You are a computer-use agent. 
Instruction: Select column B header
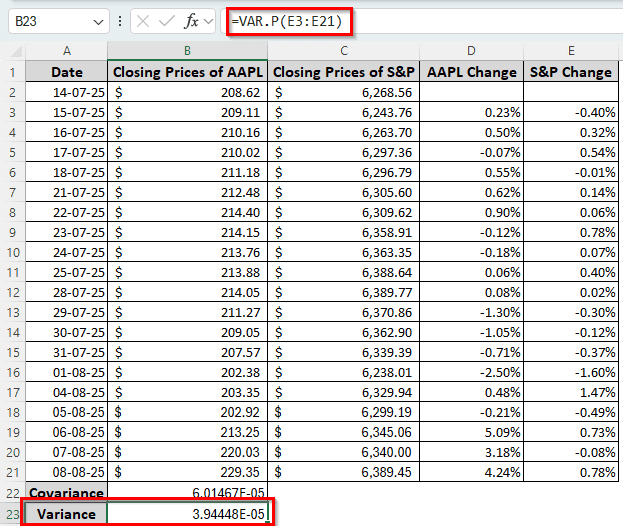(x=187, y=51)
